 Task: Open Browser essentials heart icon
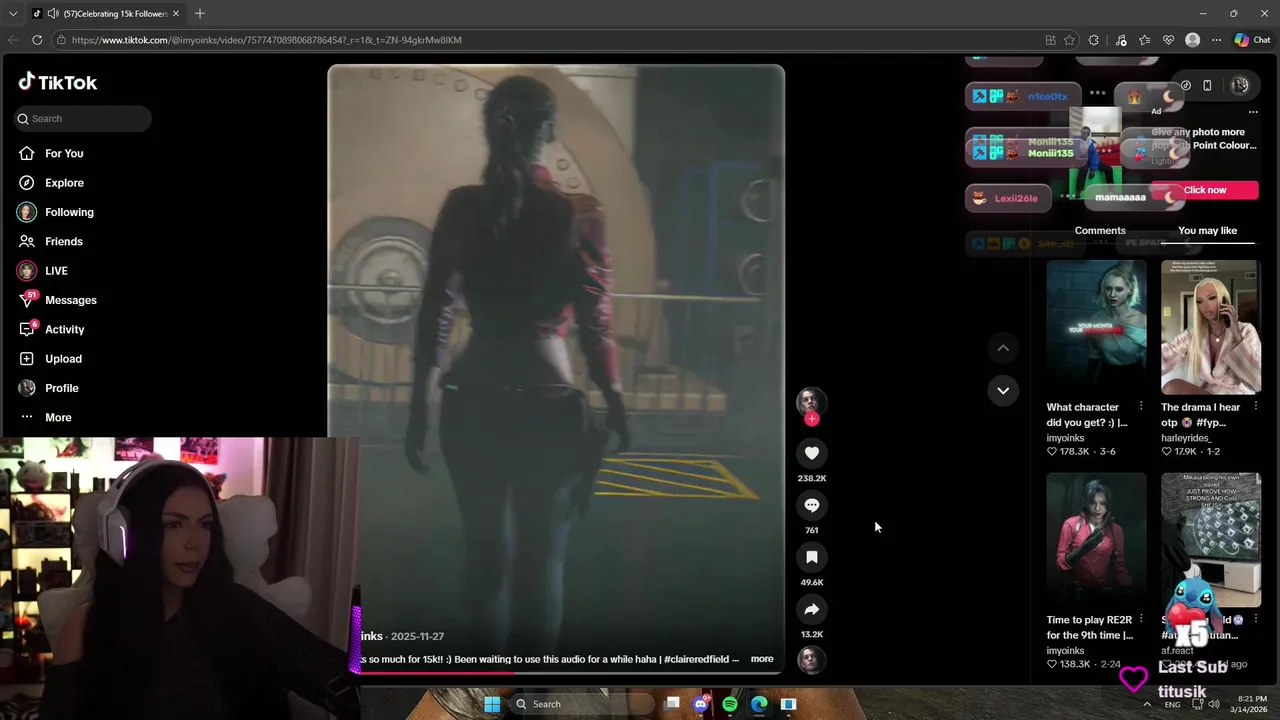(x=1168, y=40)
